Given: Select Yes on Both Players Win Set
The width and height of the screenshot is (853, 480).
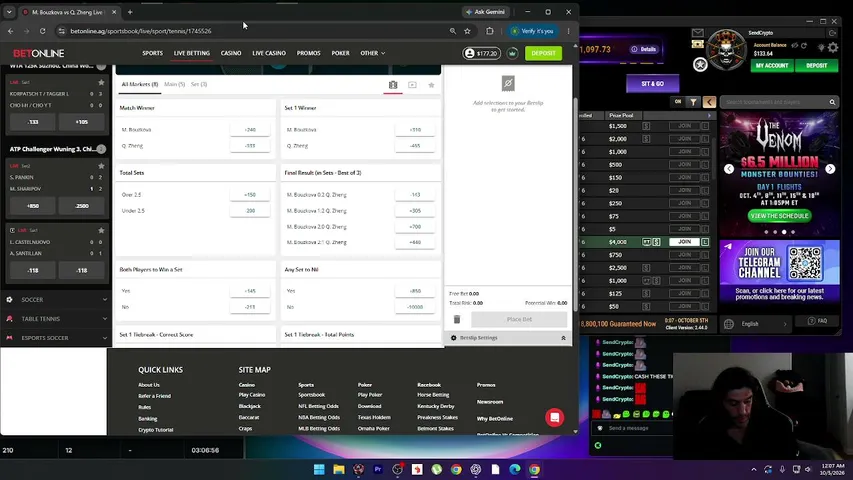Looking at the screenshot, I should coord(250,291).
